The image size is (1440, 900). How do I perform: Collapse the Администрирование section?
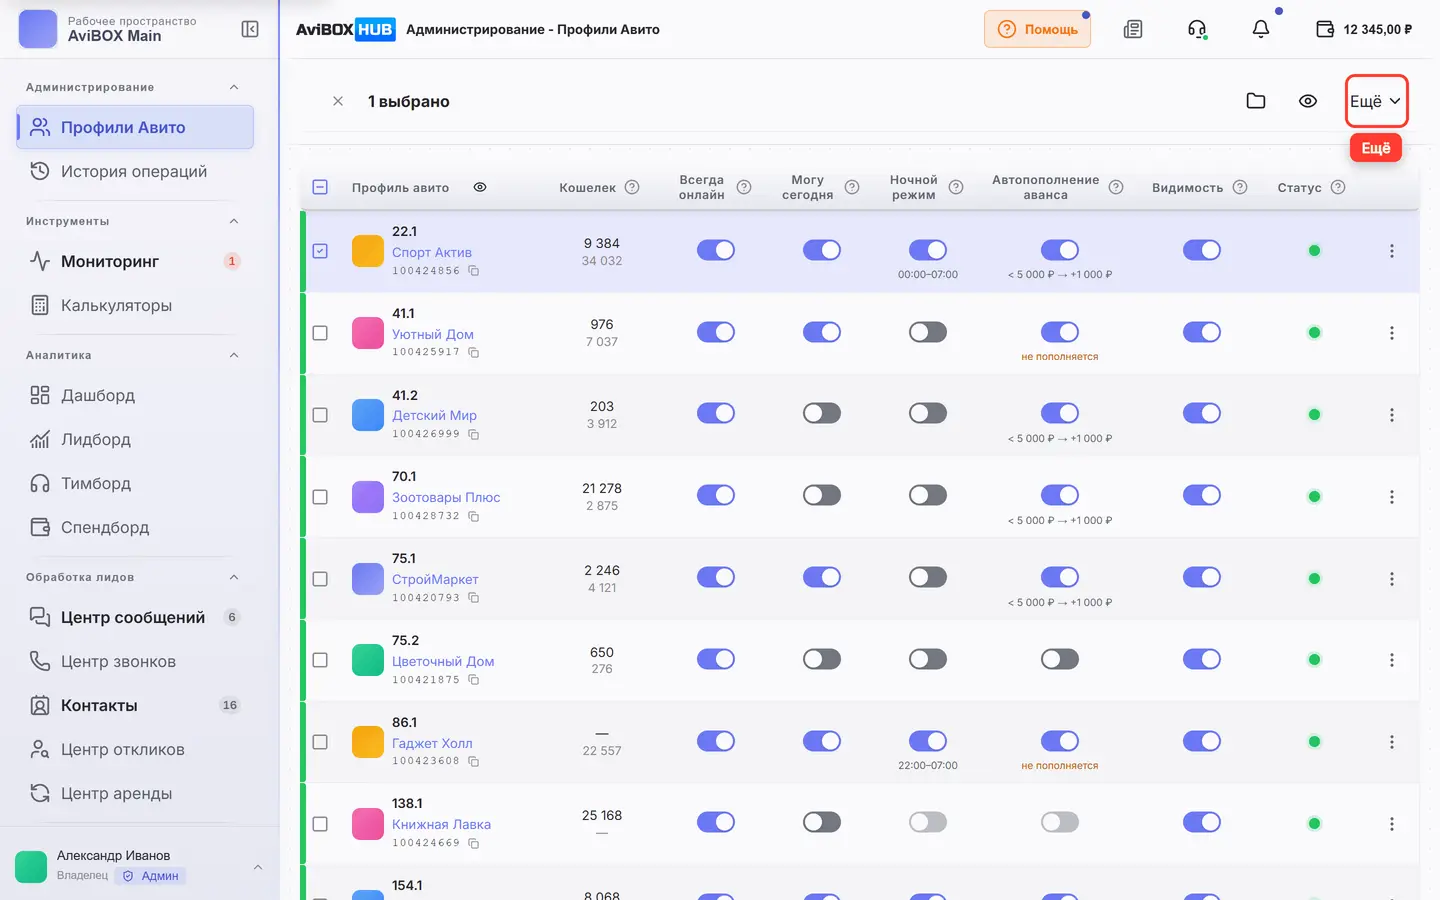(234, 87)
